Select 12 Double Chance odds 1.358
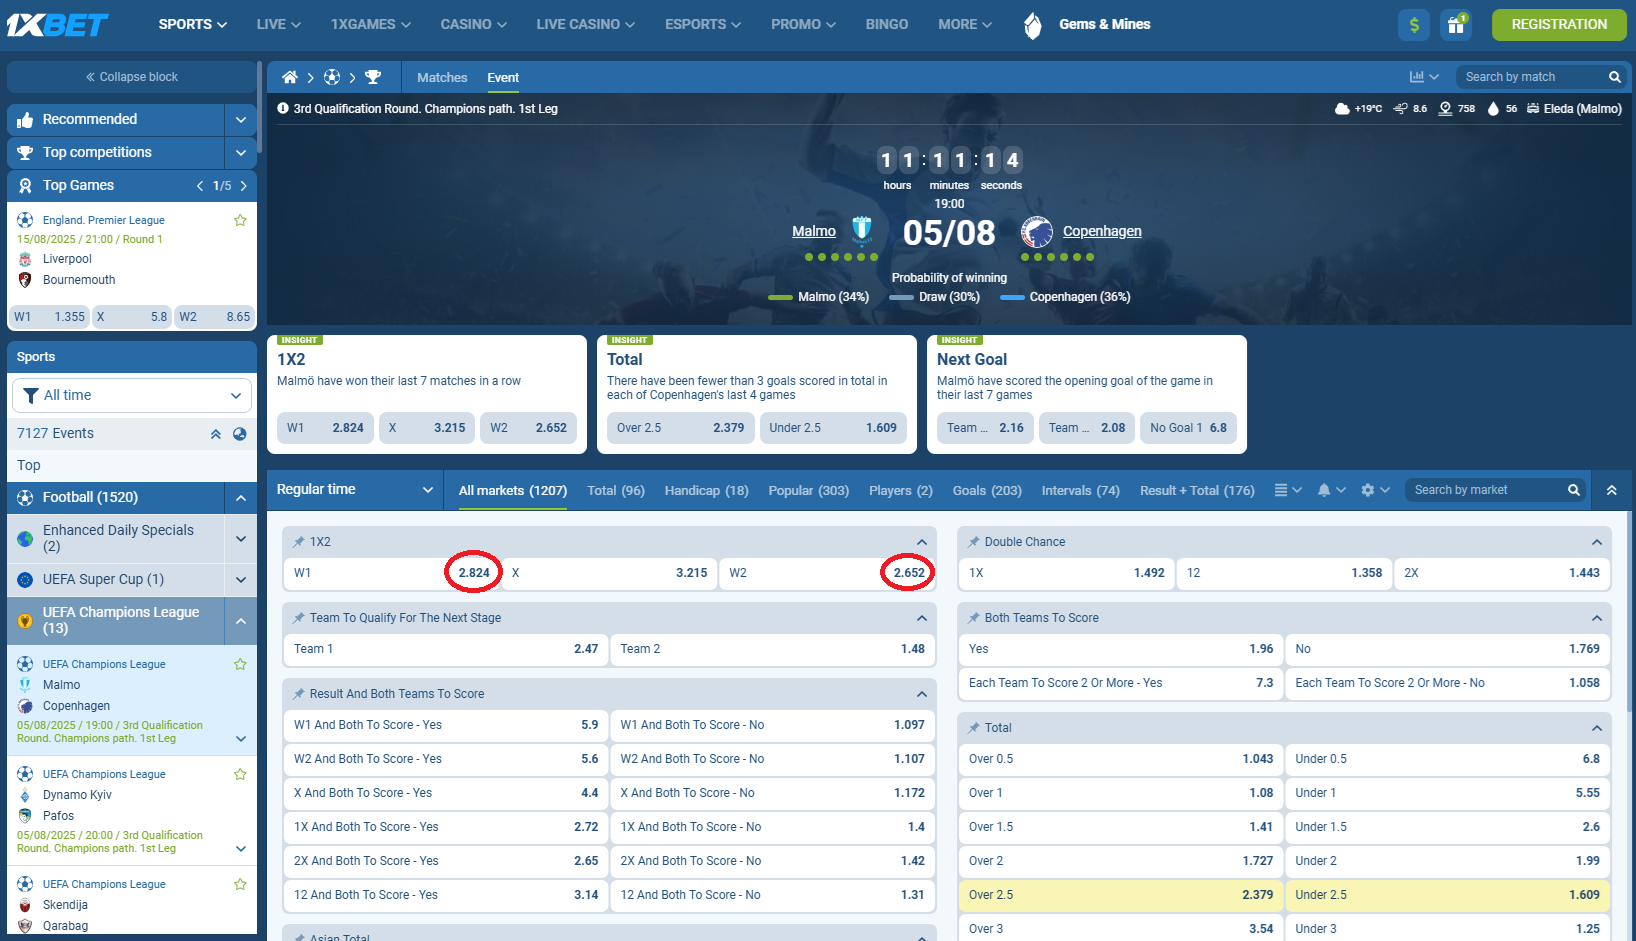 pos(1284,573)
